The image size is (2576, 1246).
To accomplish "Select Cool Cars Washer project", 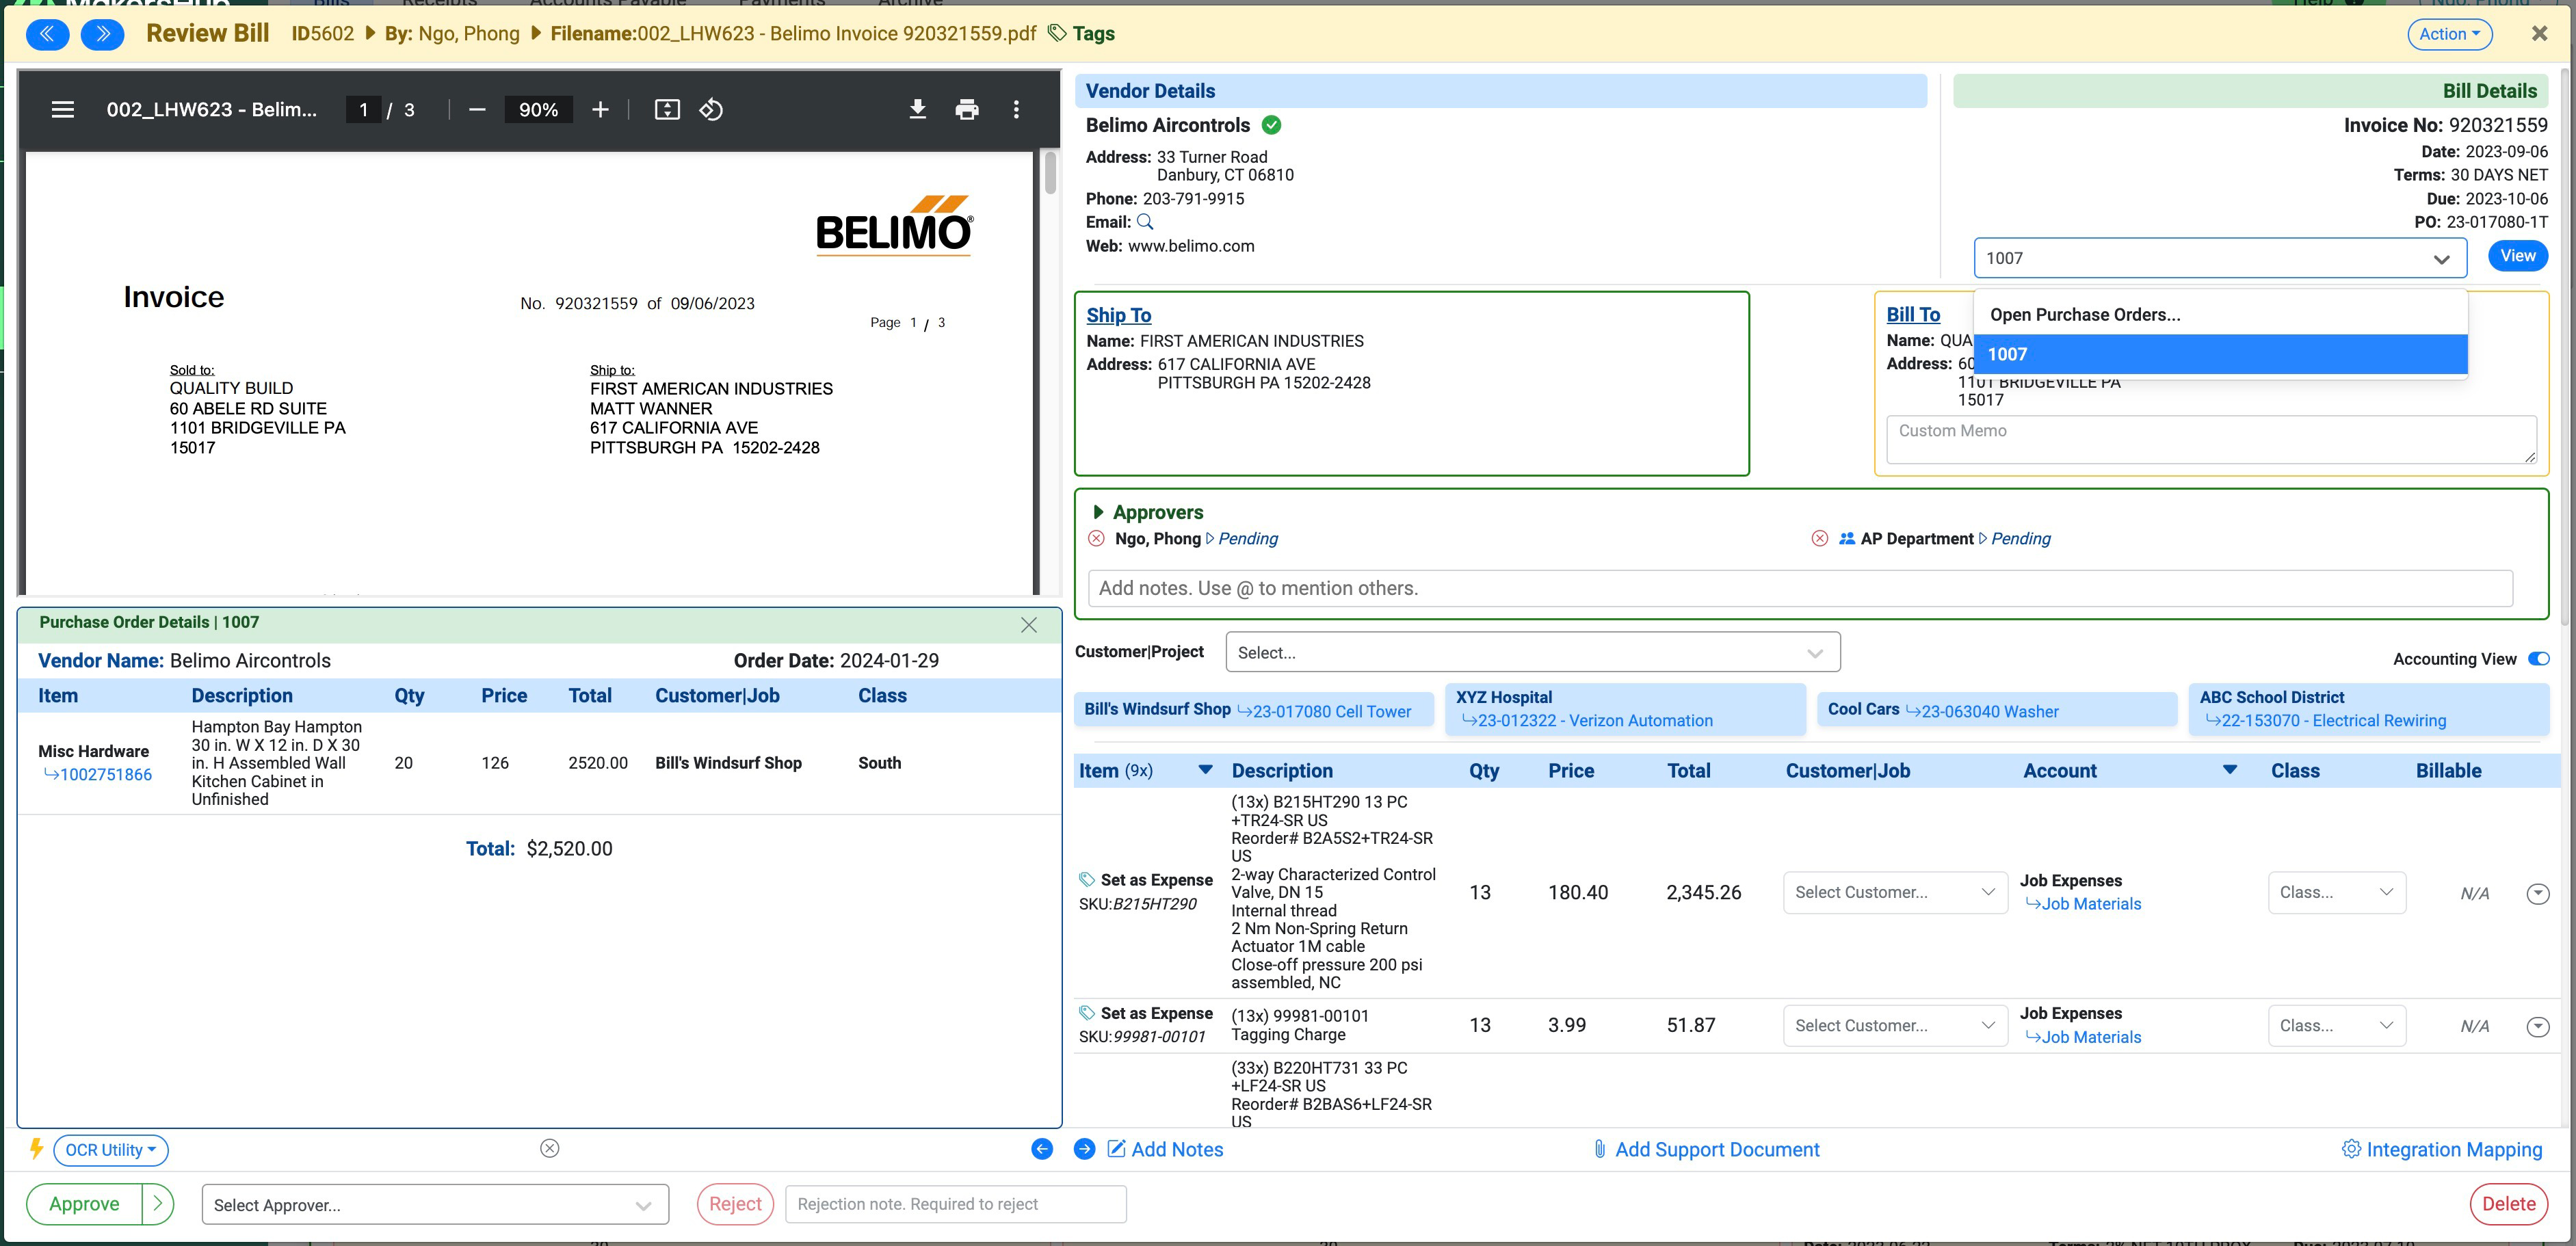I will (1996, 709).
